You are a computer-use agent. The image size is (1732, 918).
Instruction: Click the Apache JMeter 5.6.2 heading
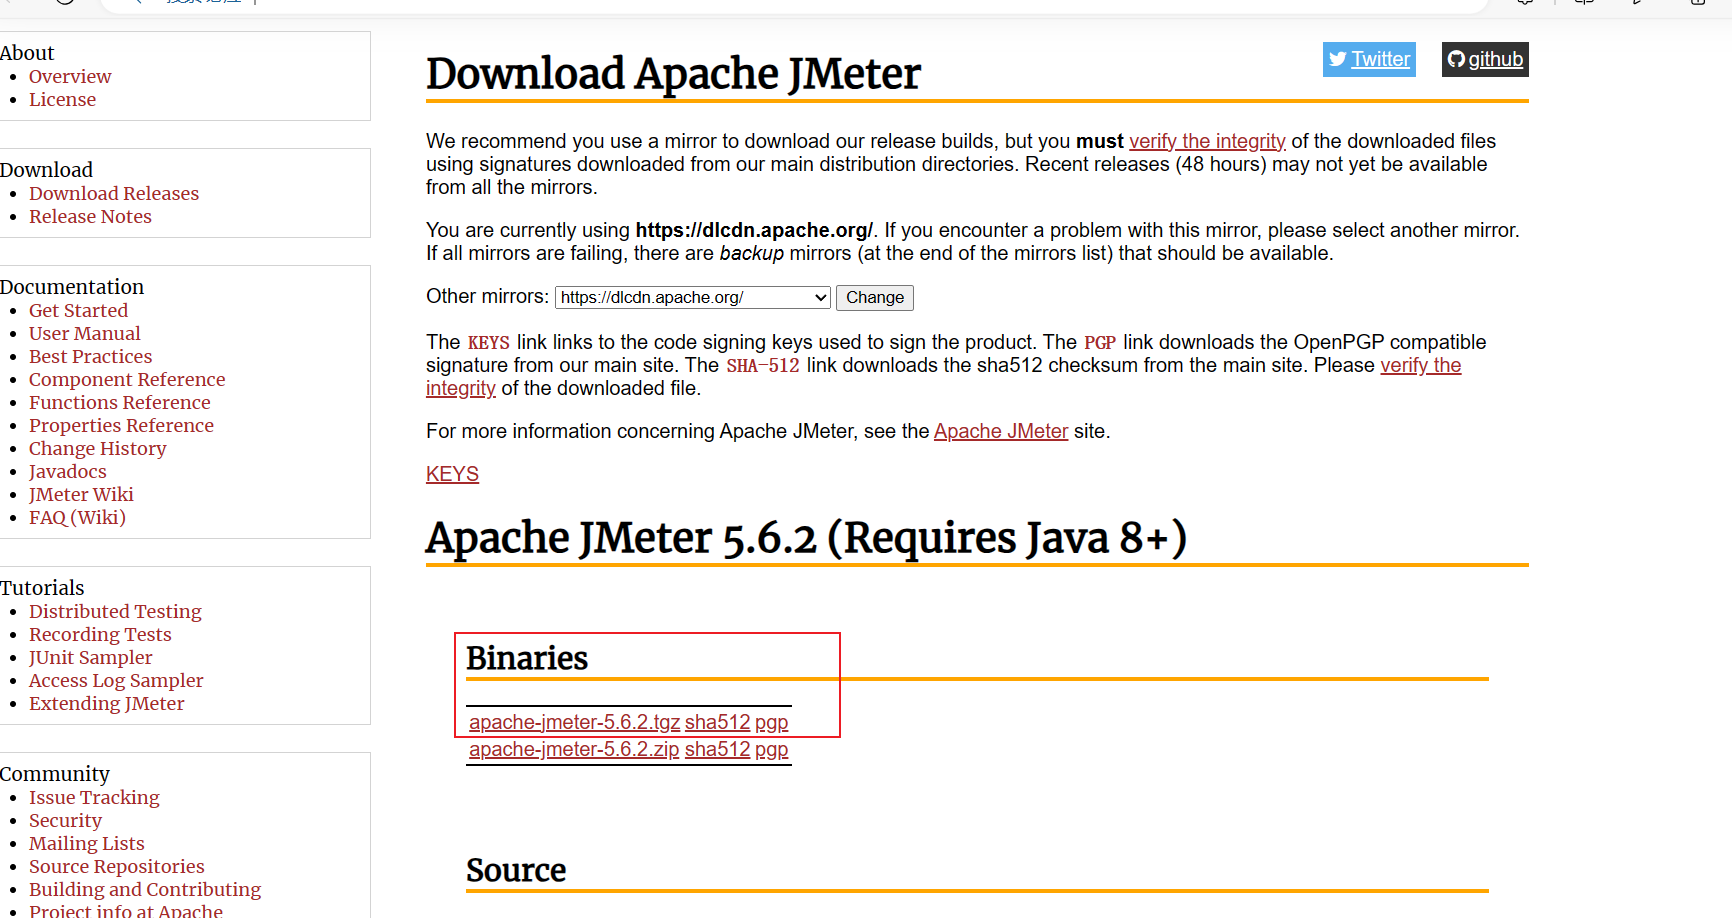coord(806,538)
